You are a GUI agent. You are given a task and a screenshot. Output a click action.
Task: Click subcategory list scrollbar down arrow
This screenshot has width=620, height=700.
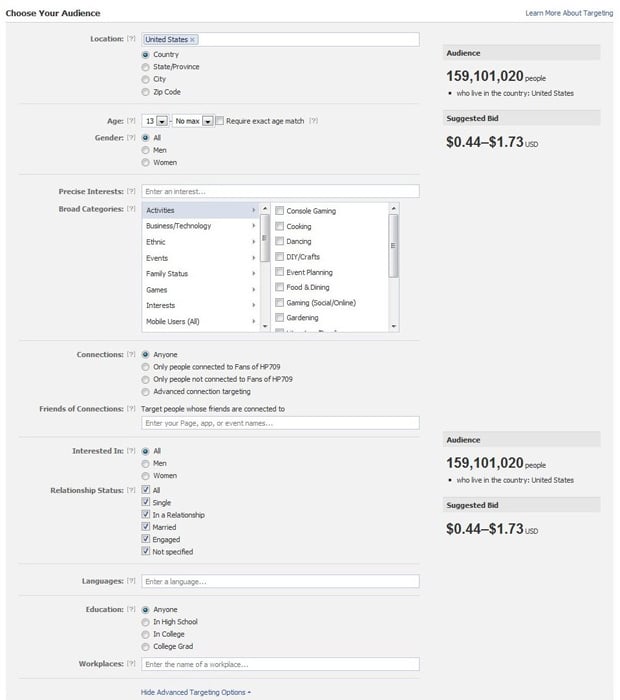pyautogui.click(x=393, y=326)
